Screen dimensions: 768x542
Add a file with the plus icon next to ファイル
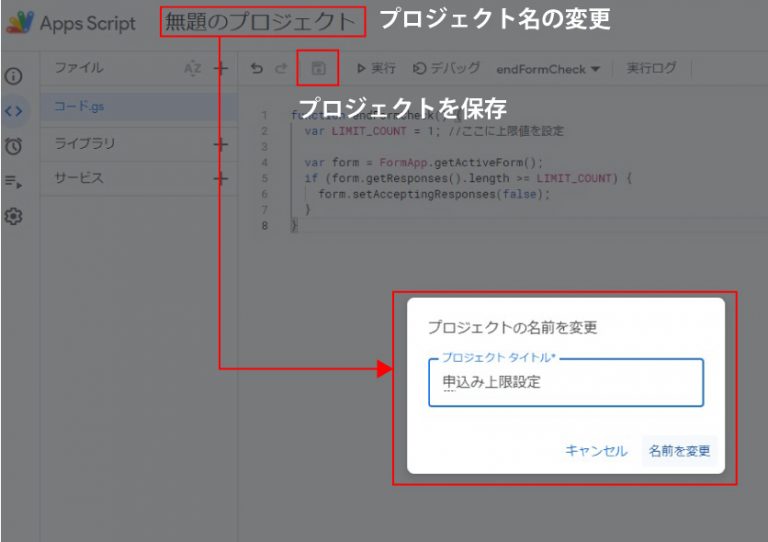coord(221,68)
